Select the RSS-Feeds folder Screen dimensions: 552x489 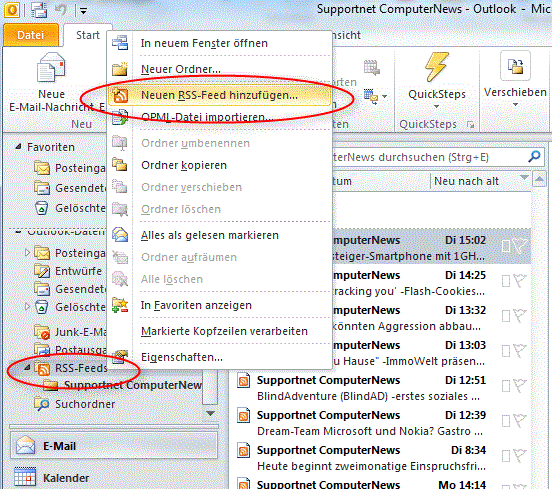71,368
